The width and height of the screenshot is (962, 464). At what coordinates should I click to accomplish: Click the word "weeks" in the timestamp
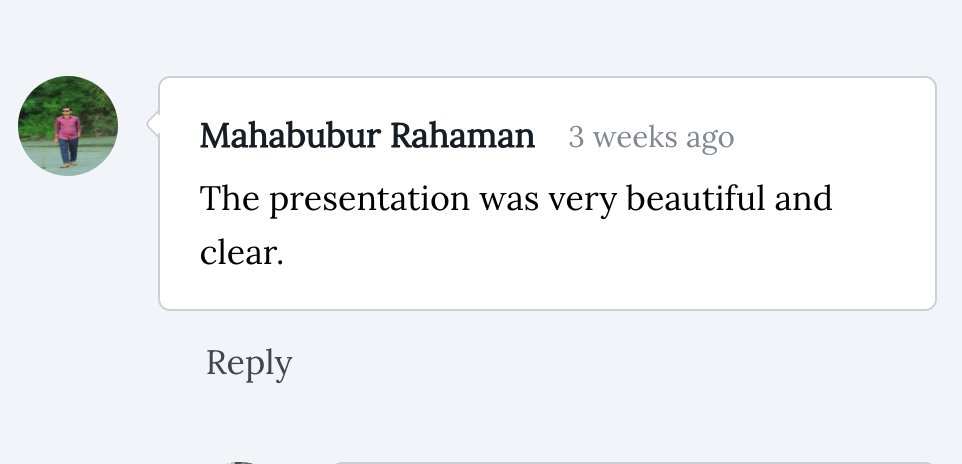tap(625, 138)
